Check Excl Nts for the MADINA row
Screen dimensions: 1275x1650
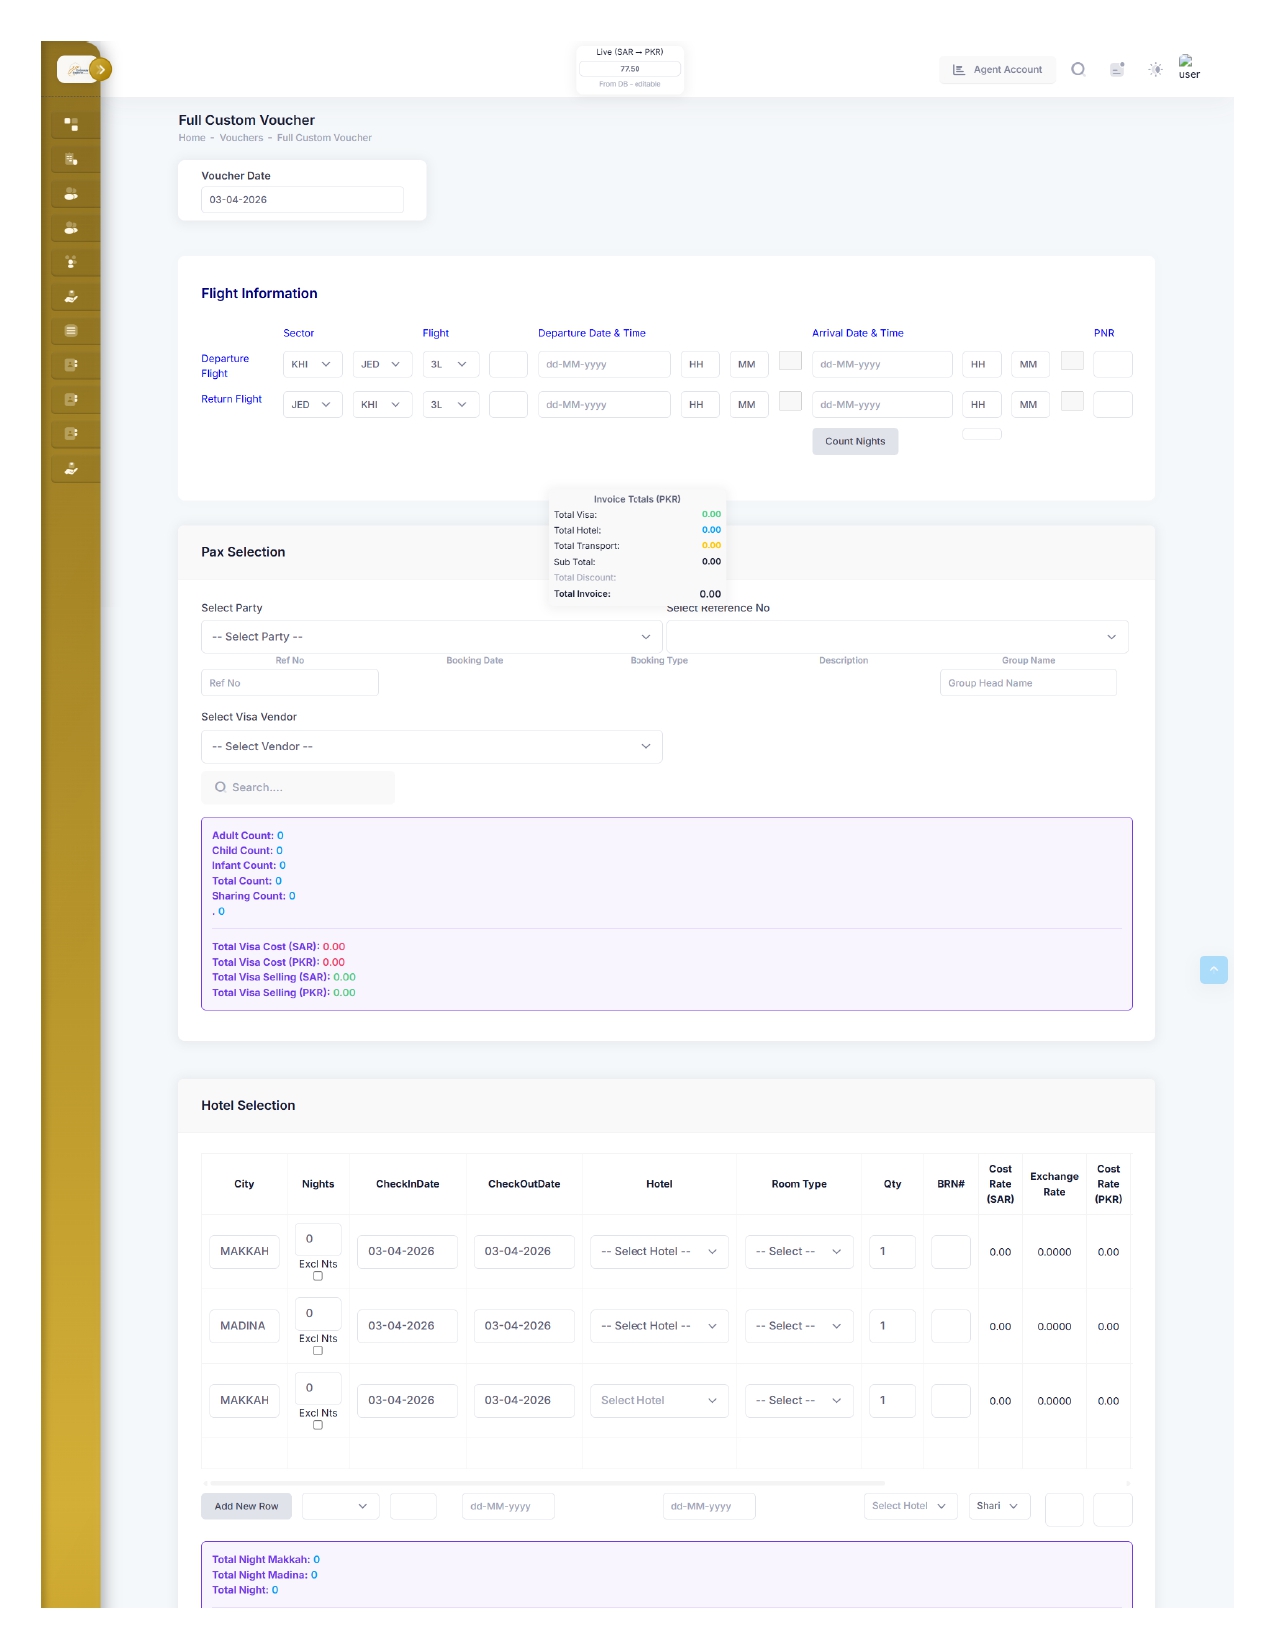(318, 1351)
